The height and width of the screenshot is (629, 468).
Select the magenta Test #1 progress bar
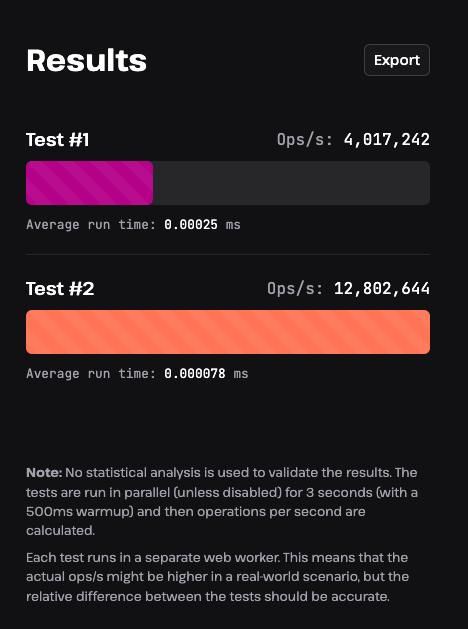[x=89, y=183]
